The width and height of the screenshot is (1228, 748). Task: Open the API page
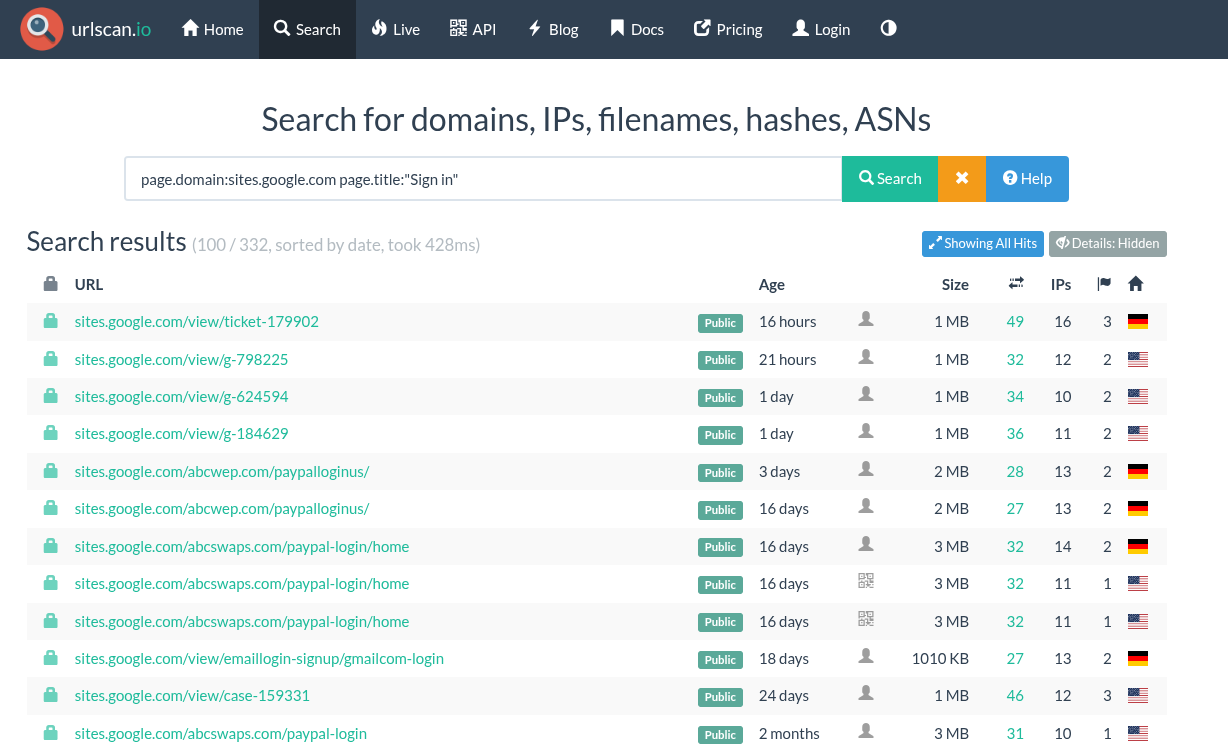(473, 29)
